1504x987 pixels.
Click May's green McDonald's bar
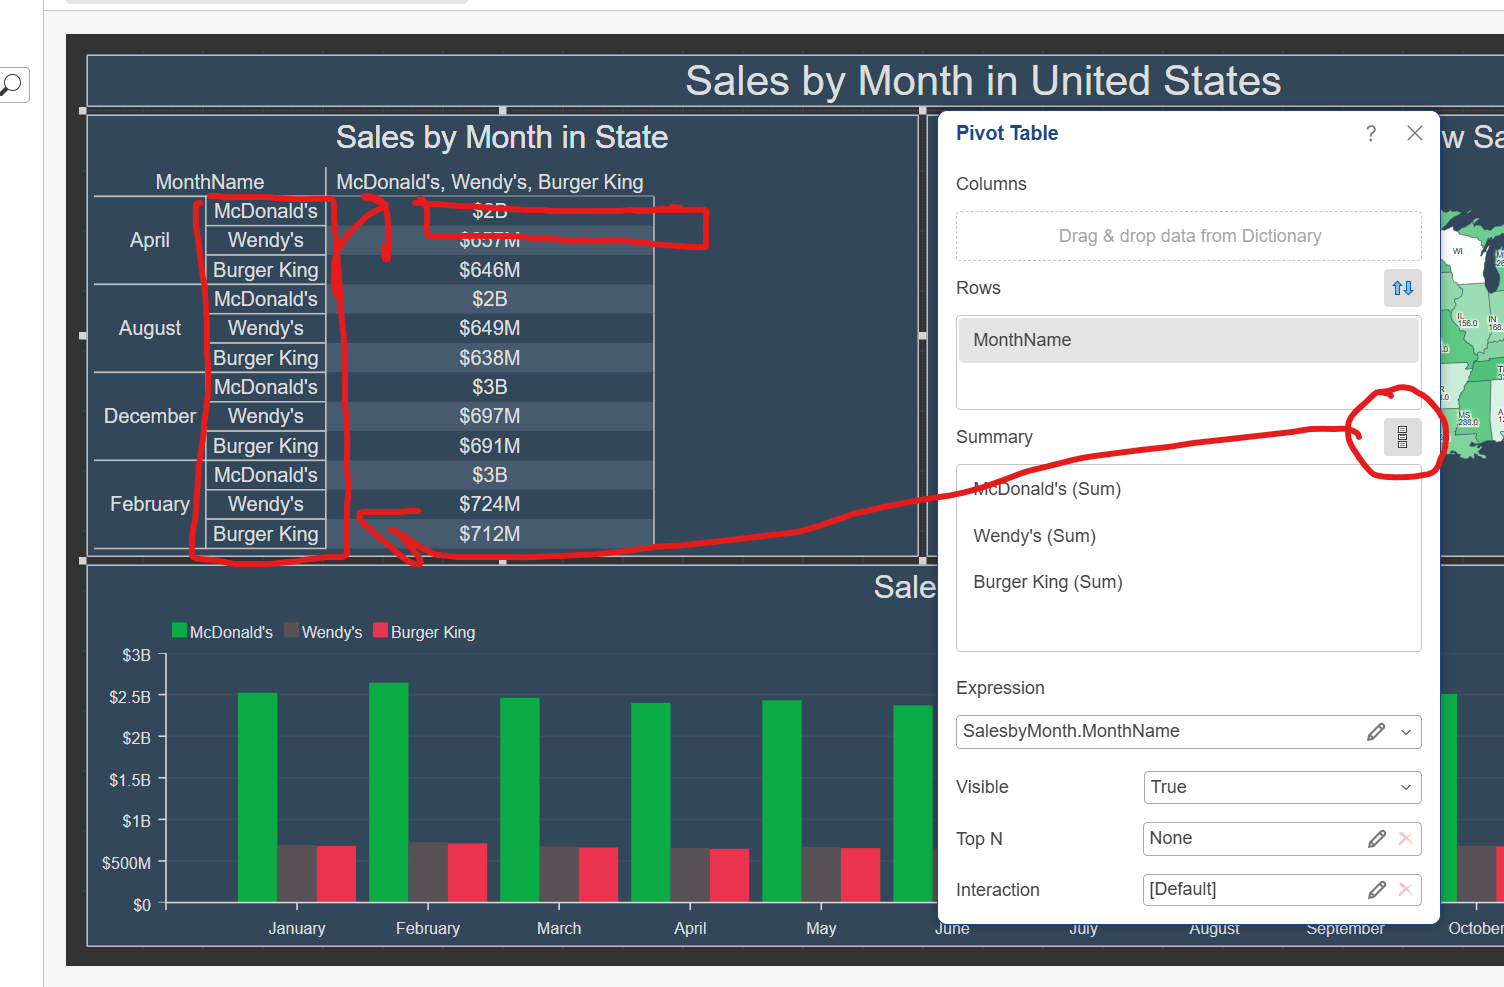click(782, 801)
